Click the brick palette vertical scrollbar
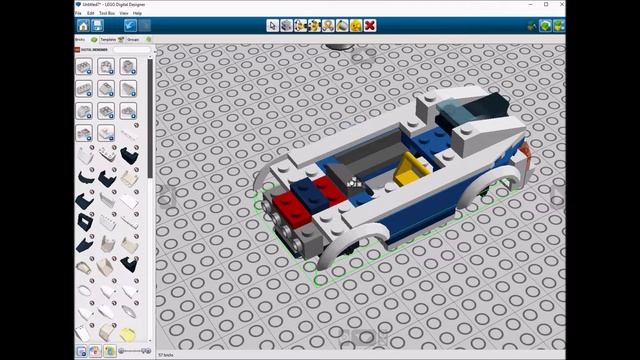This screenshot has height=360, width=640. point(150,118)
